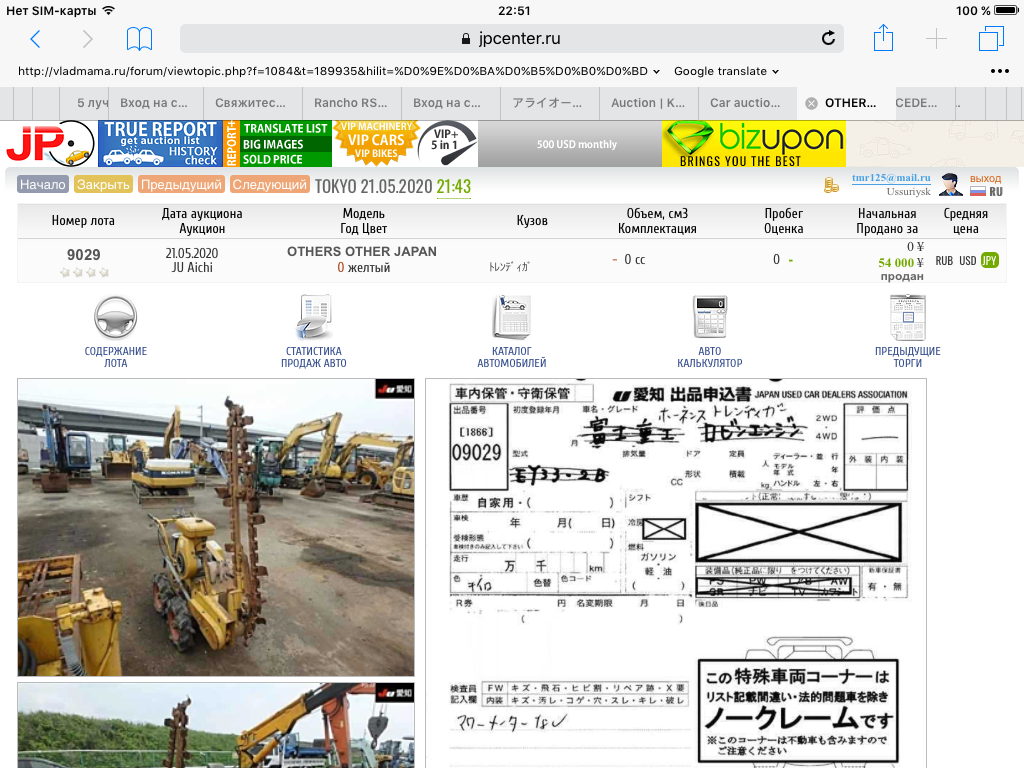Open the first trencher lot photo

tap(216, 527)
